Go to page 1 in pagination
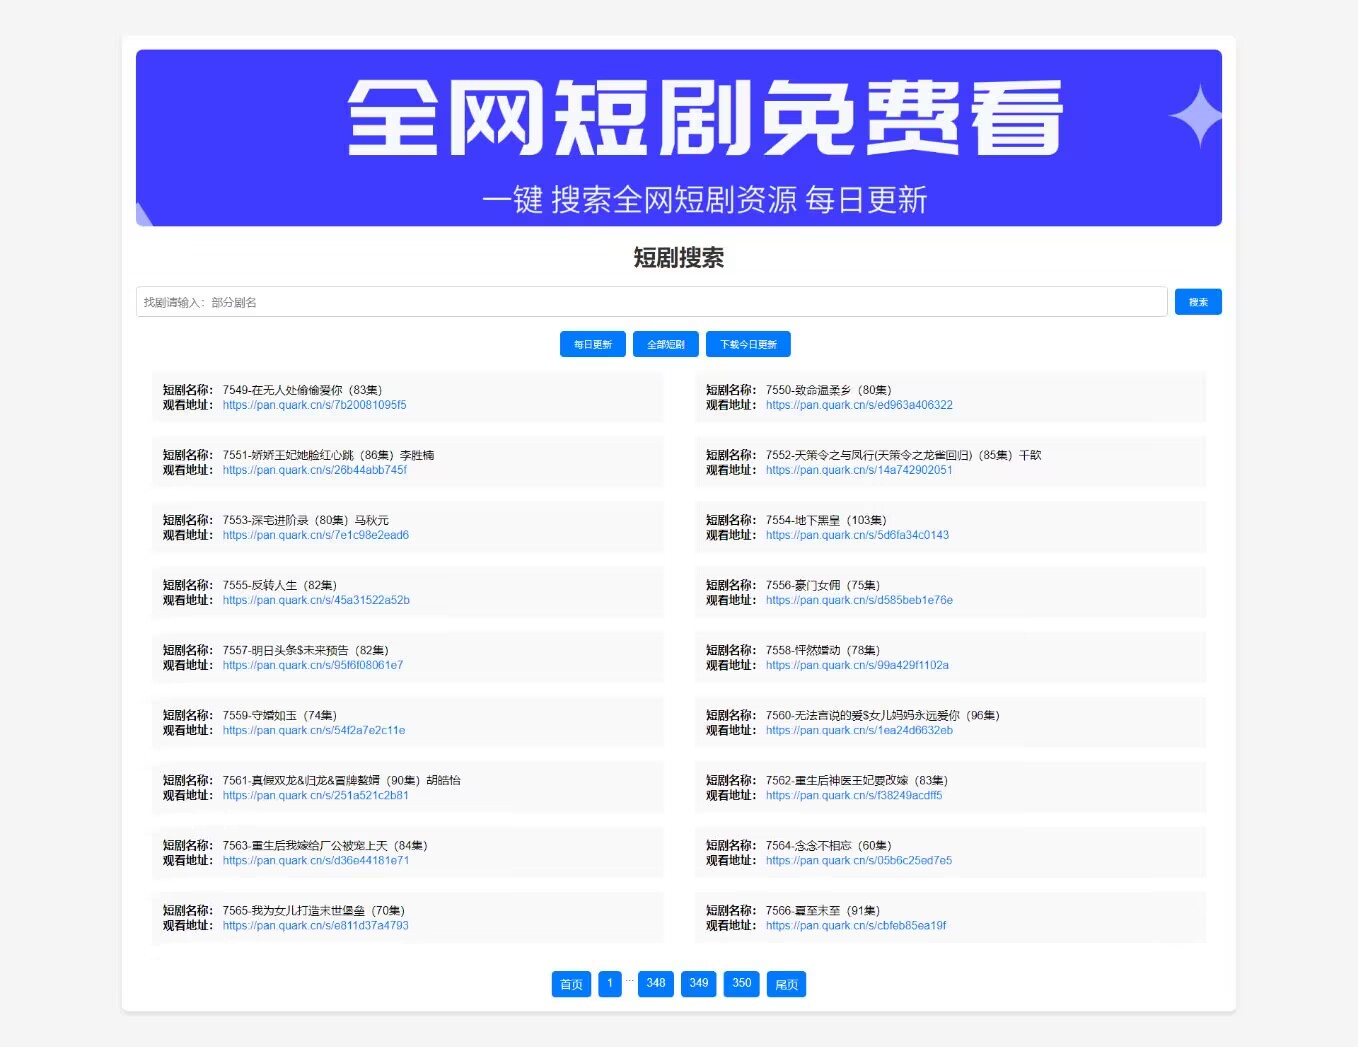Viewport: 1358px width, 1047px height. pyautogui.click(x=610, y=983)
